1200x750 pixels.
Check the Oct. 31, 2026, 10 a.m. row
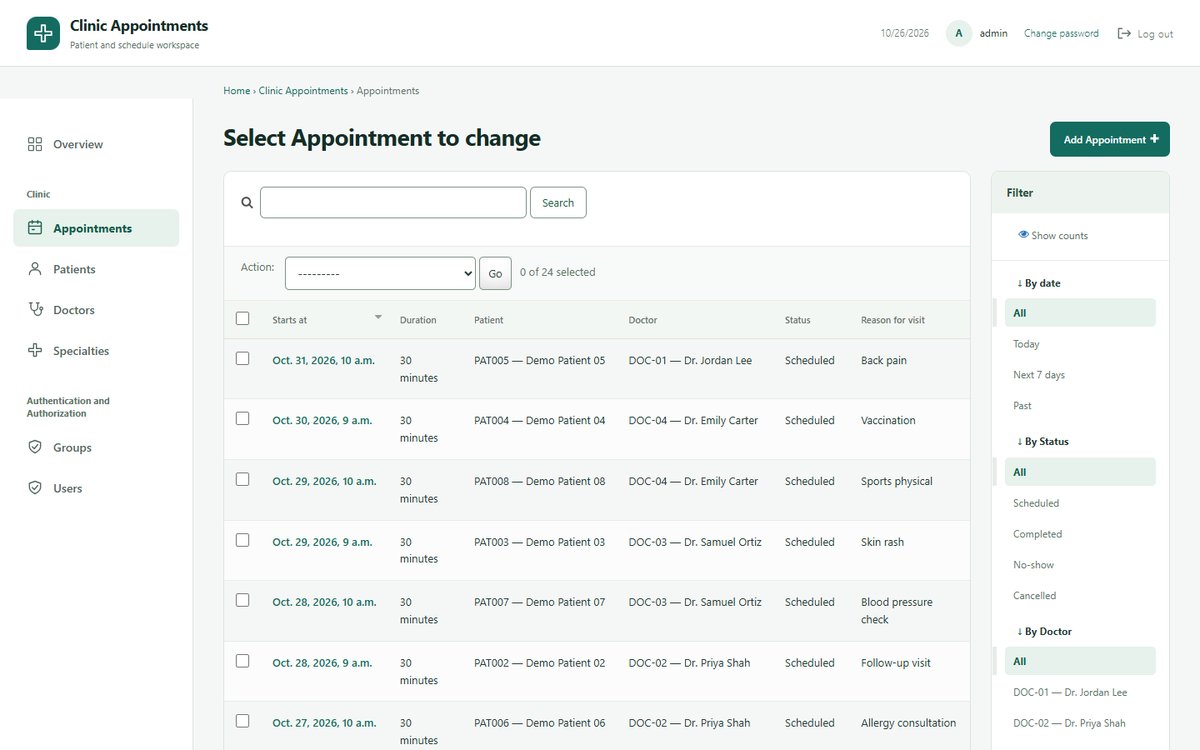coord(242,358)
